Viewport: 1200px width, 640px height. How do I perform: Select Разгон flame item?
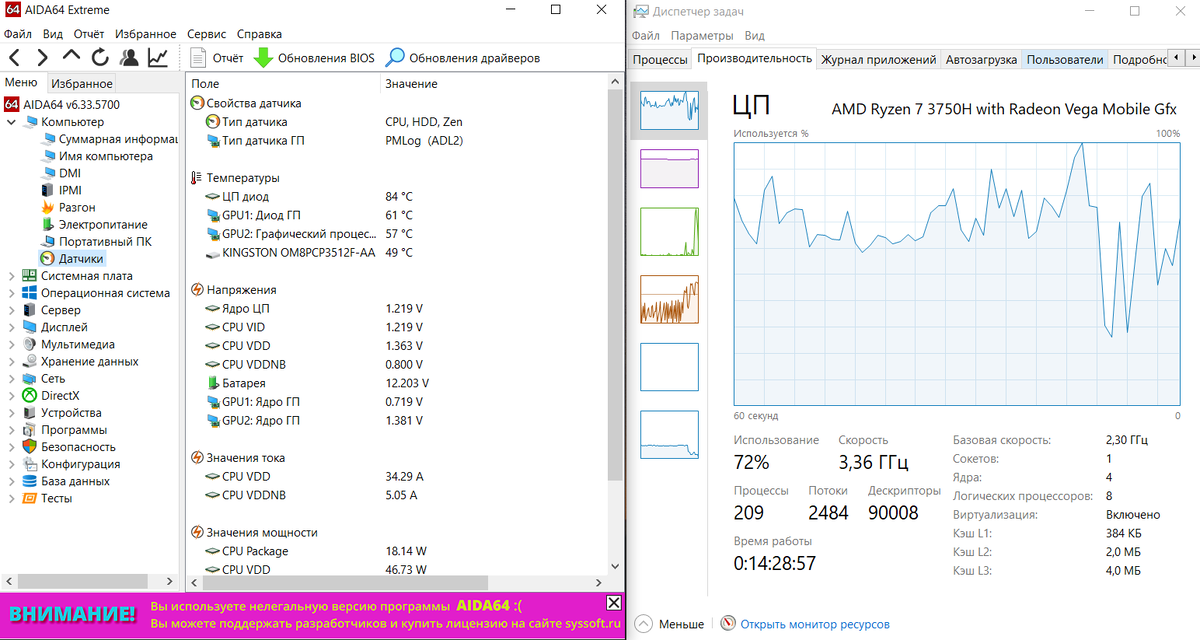[68, 207]
